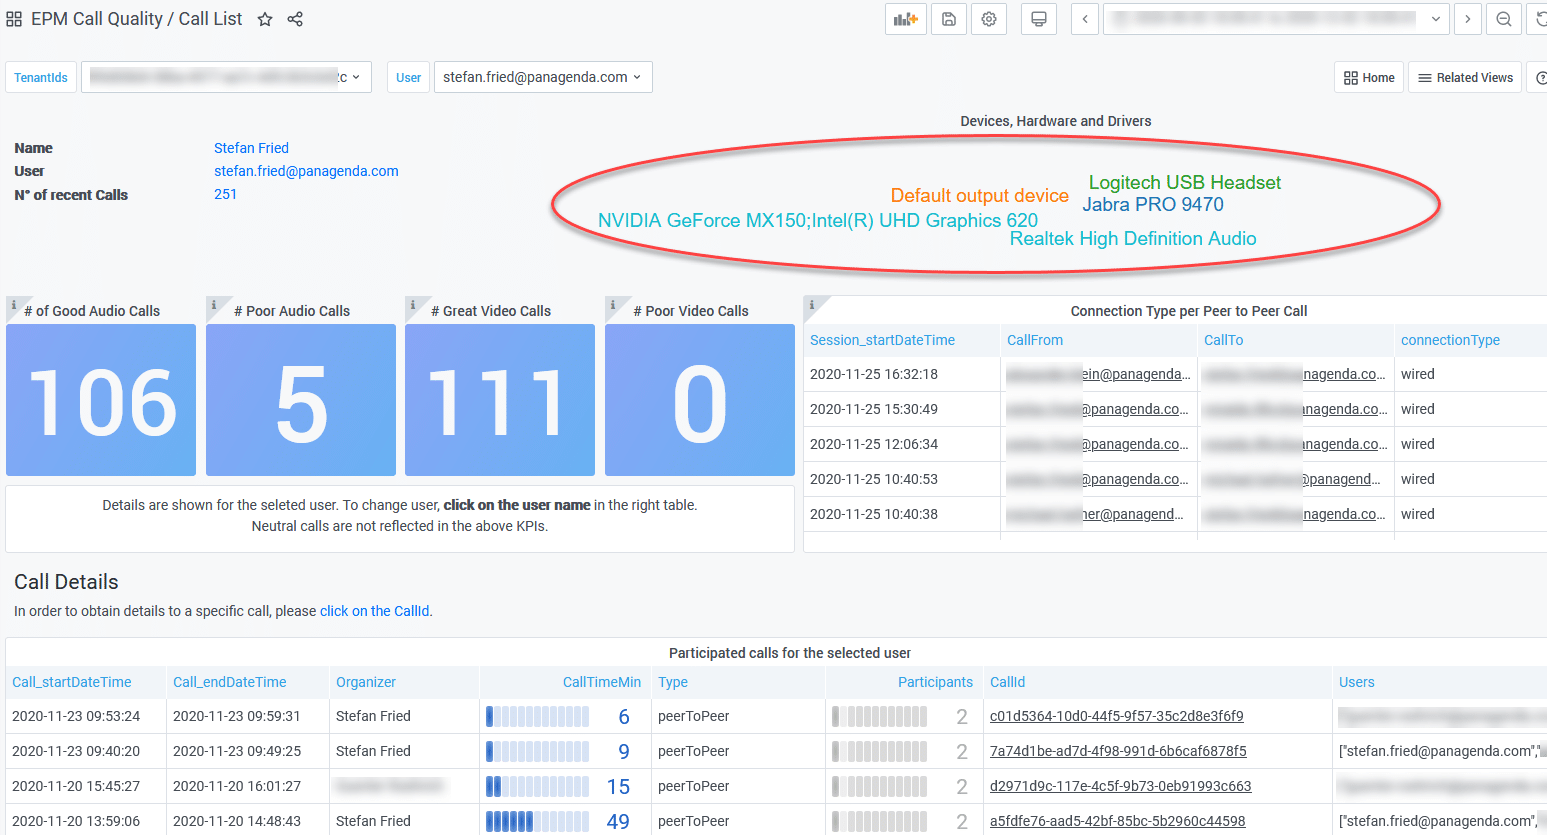Open dashboard settings gear
Viewport: 1547px width, 835px height.
click(x=989, y=19)
